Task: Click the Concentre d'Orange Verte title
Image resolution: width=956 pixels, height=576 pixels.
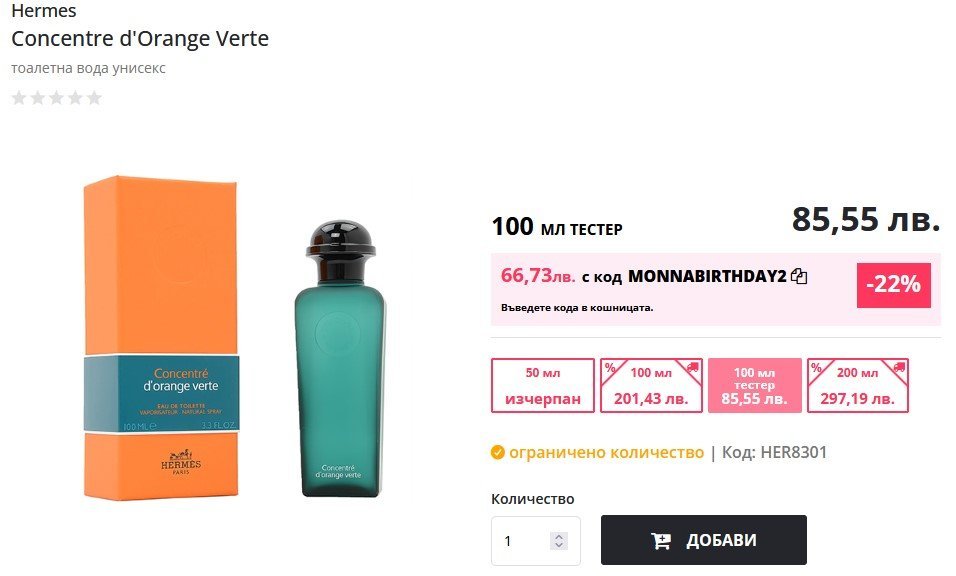Action: pyautogui.click(x=140, y=39)
